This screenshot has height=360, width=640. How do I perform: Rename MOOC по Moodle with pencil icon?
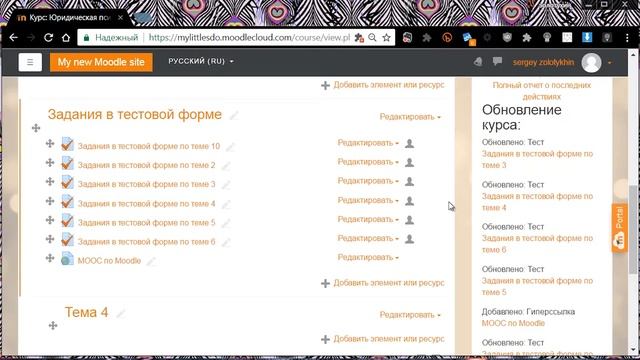click(x=151, y=261)
